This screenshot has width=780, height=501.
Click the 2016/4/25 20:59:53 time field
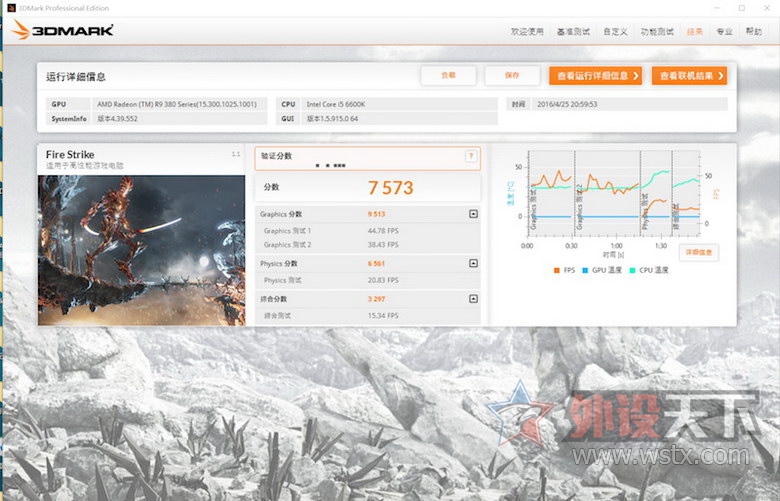click(629, 104)
